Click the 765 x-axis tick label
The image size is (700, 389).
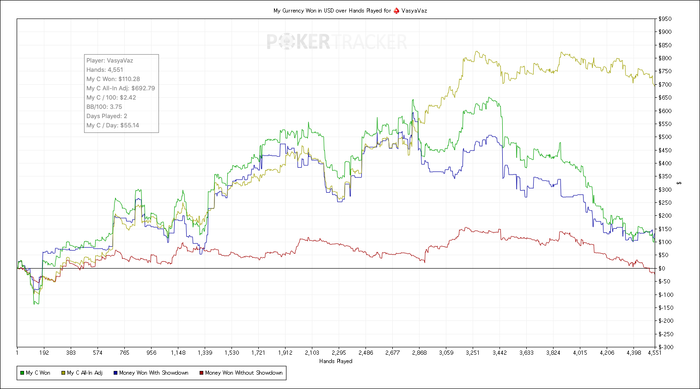coord(124,353)
